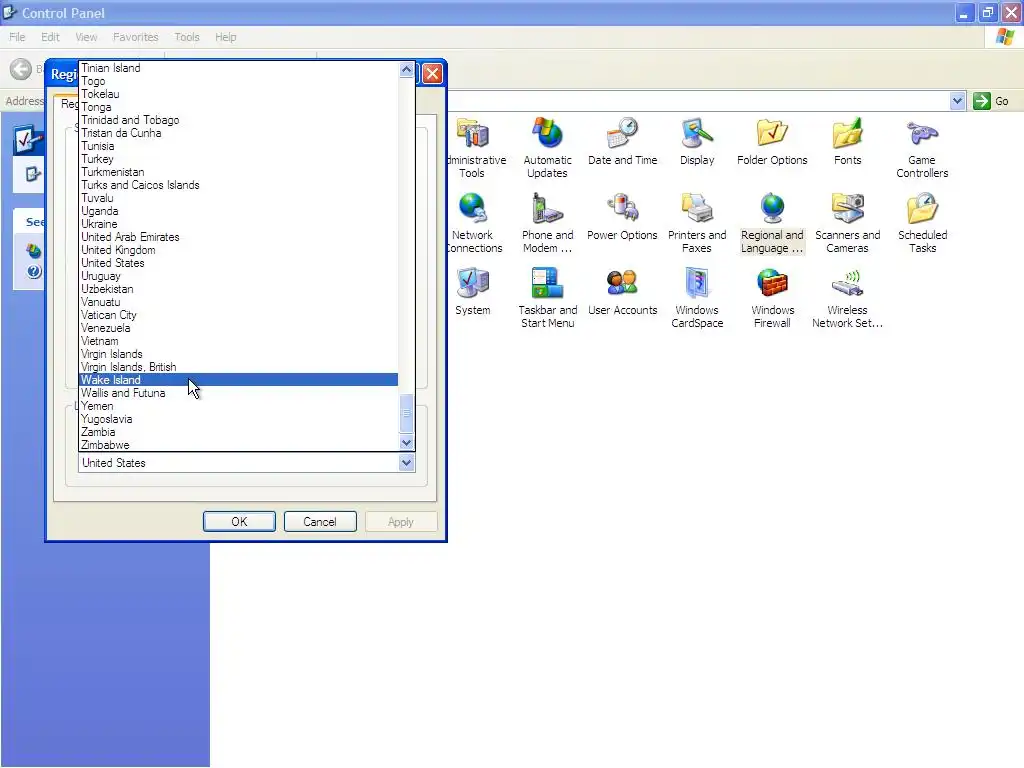Open Windows CardSpace icon

[x=697, y=284]
